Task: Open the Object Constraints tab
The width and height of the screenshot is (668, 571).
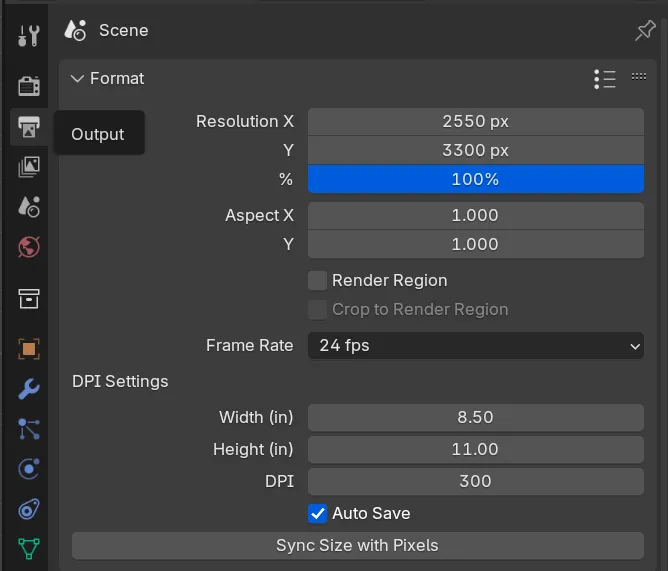Action: (29, 509)
